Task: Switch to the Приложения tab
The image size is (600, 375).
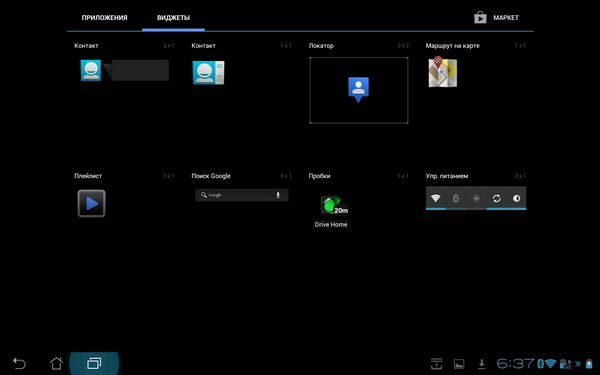Action: (x=104, y=18)
